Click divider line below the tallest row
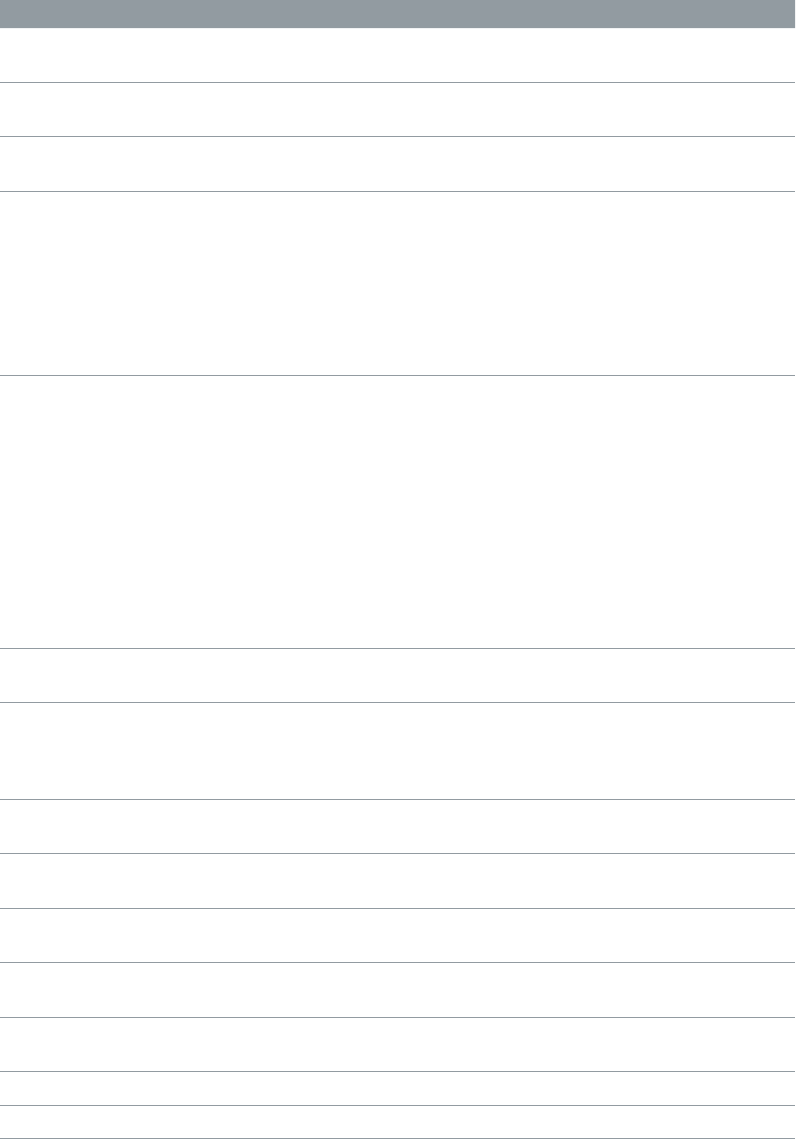This screenshot has width=796, height=1139. 398,649
